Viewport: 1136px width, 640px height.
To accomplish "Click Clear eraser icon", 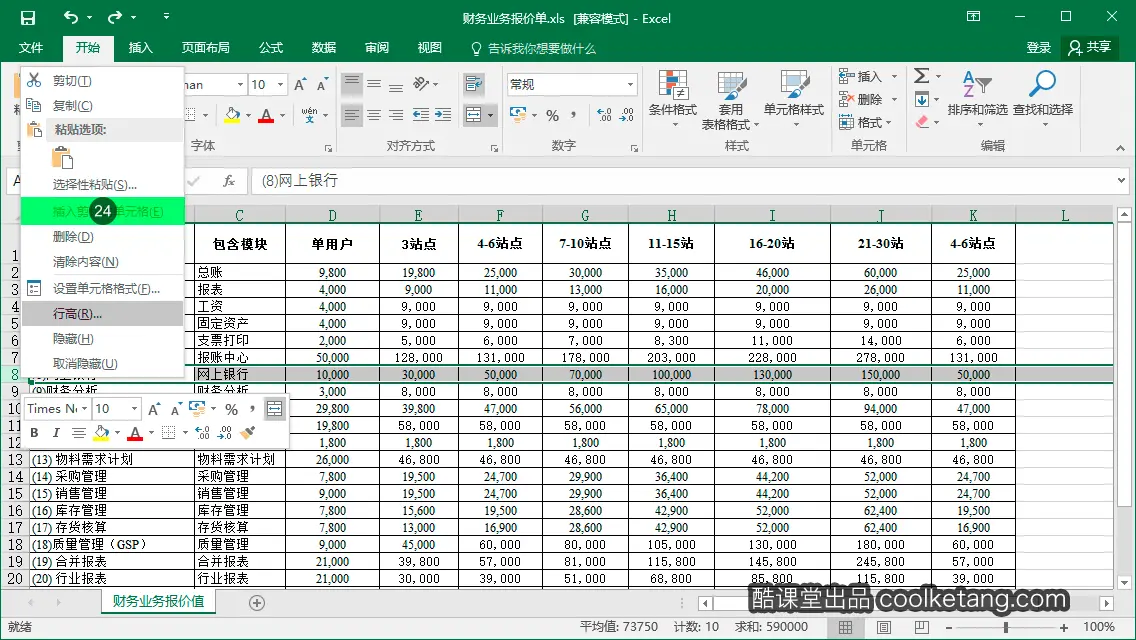I will click(922, 122).
